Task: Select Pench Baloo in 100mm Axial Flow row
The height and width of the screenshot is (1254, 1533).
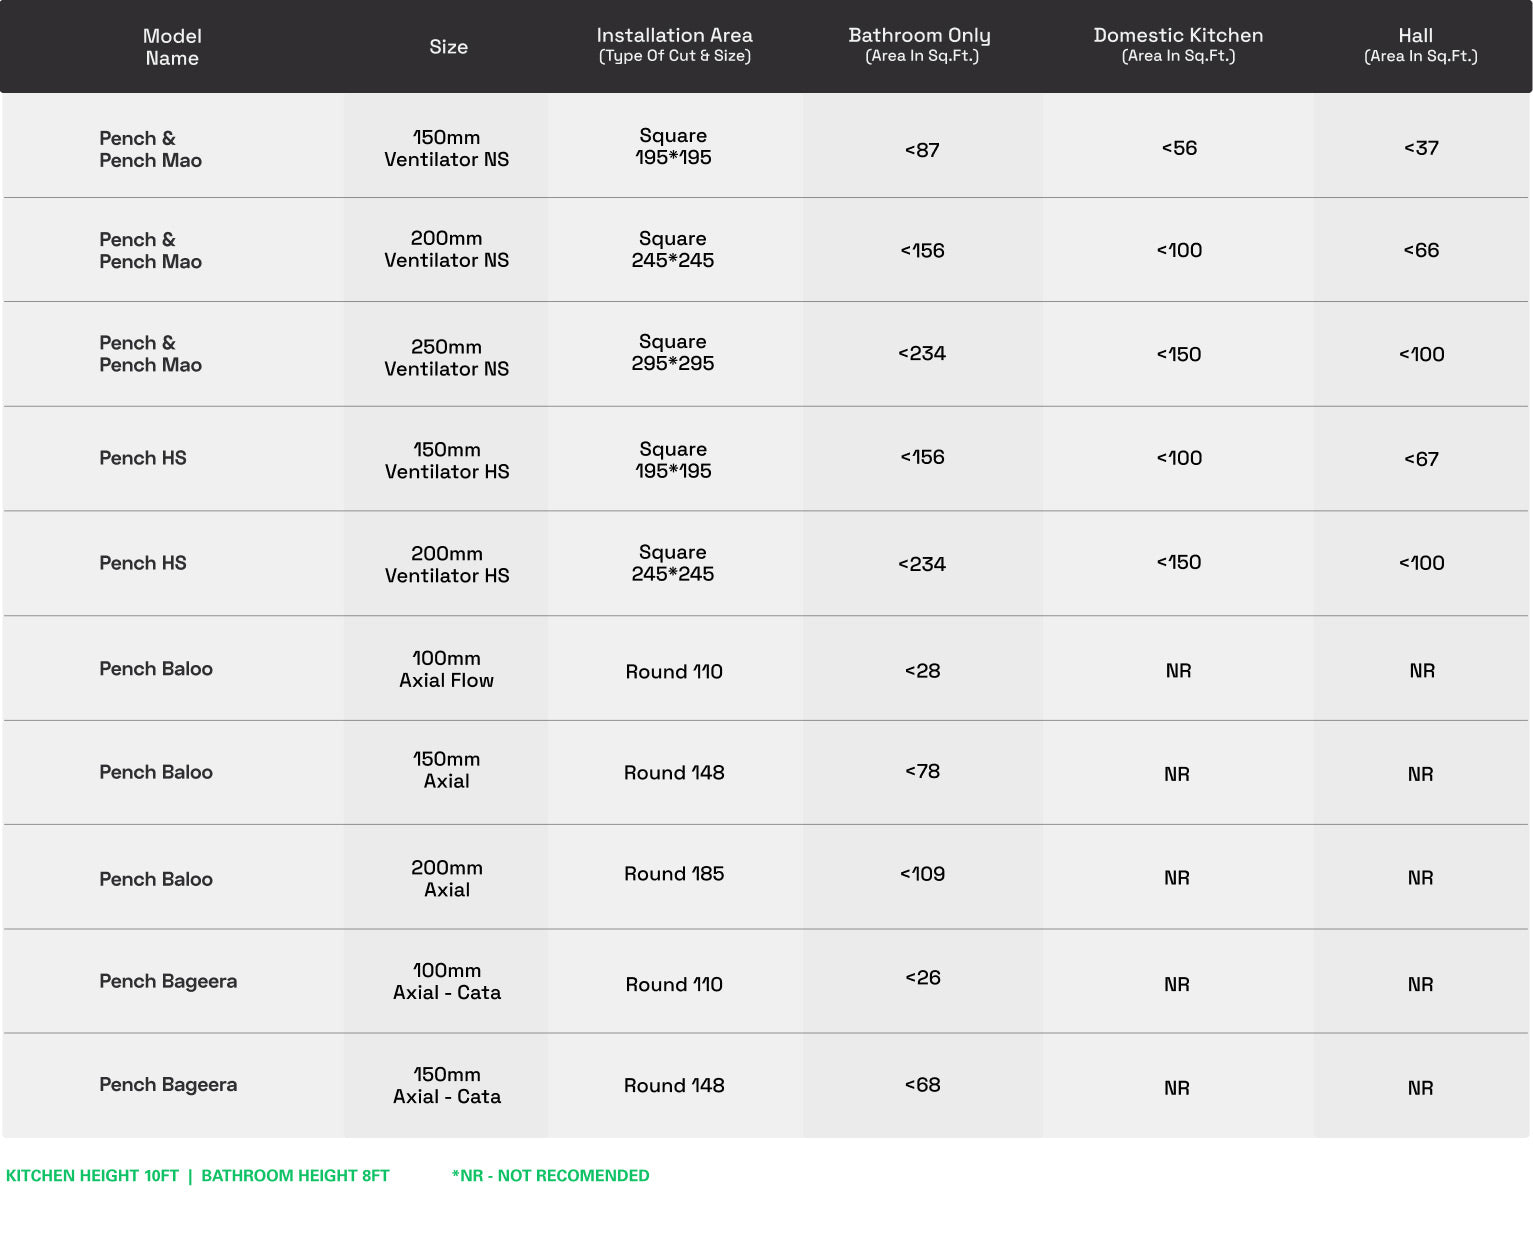Action: pyautogui.click(x=156, y=669)
